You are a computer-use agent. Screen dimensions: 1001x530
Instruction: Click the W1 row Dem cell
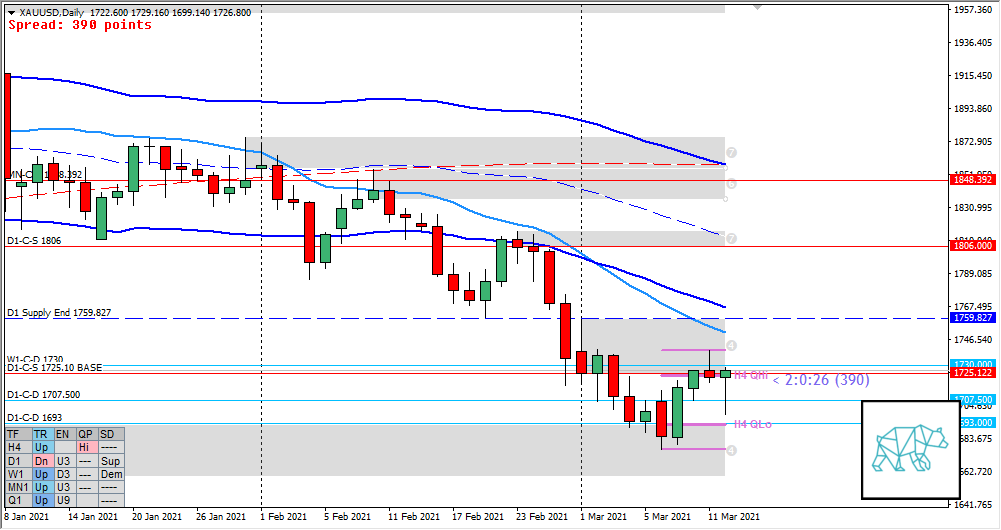point(111,474)
